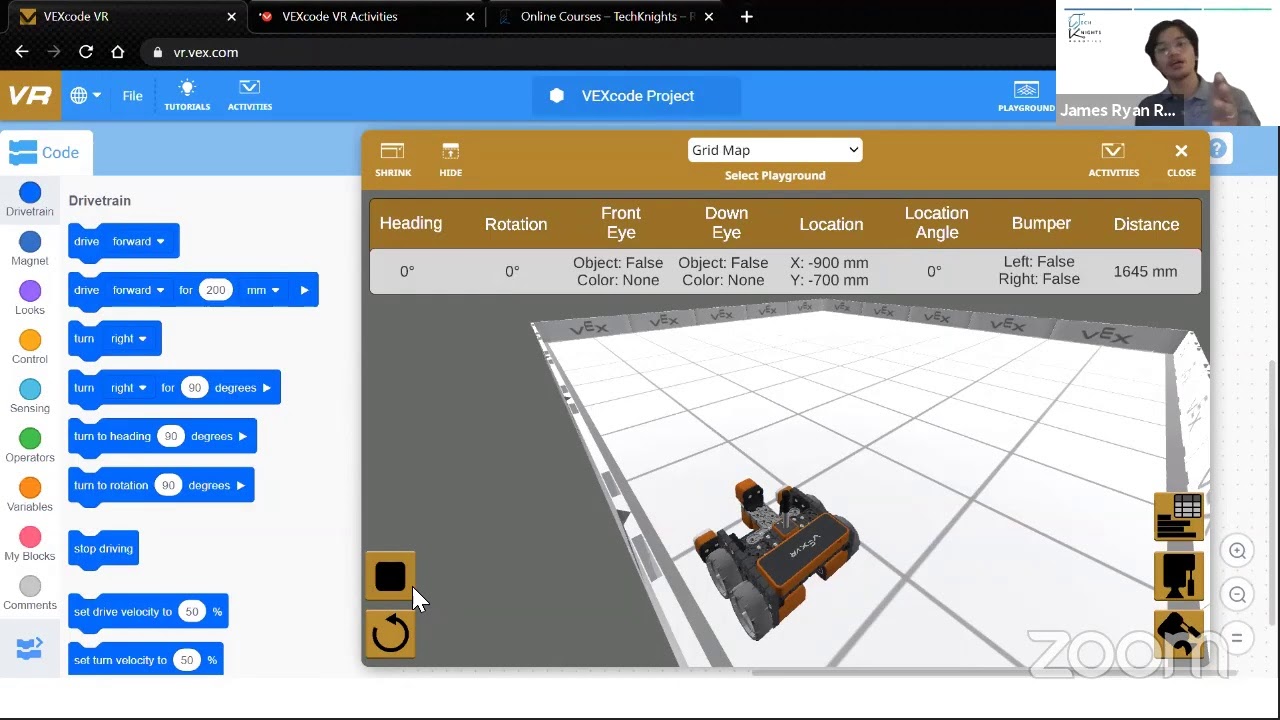Close the playground window
This screenshot has width=1280, height=720.
coord(1181,159)
